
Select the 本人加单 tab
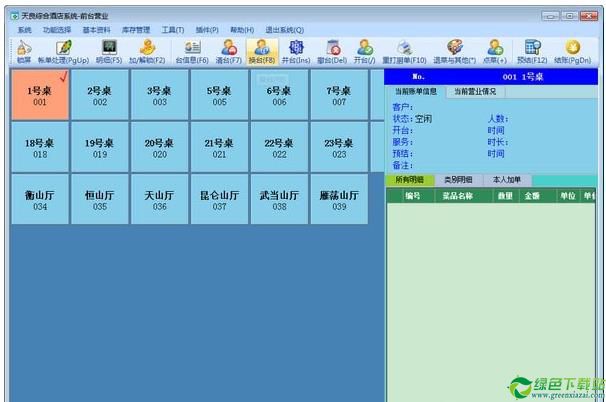pyautogui.click(x=507, y=180)
